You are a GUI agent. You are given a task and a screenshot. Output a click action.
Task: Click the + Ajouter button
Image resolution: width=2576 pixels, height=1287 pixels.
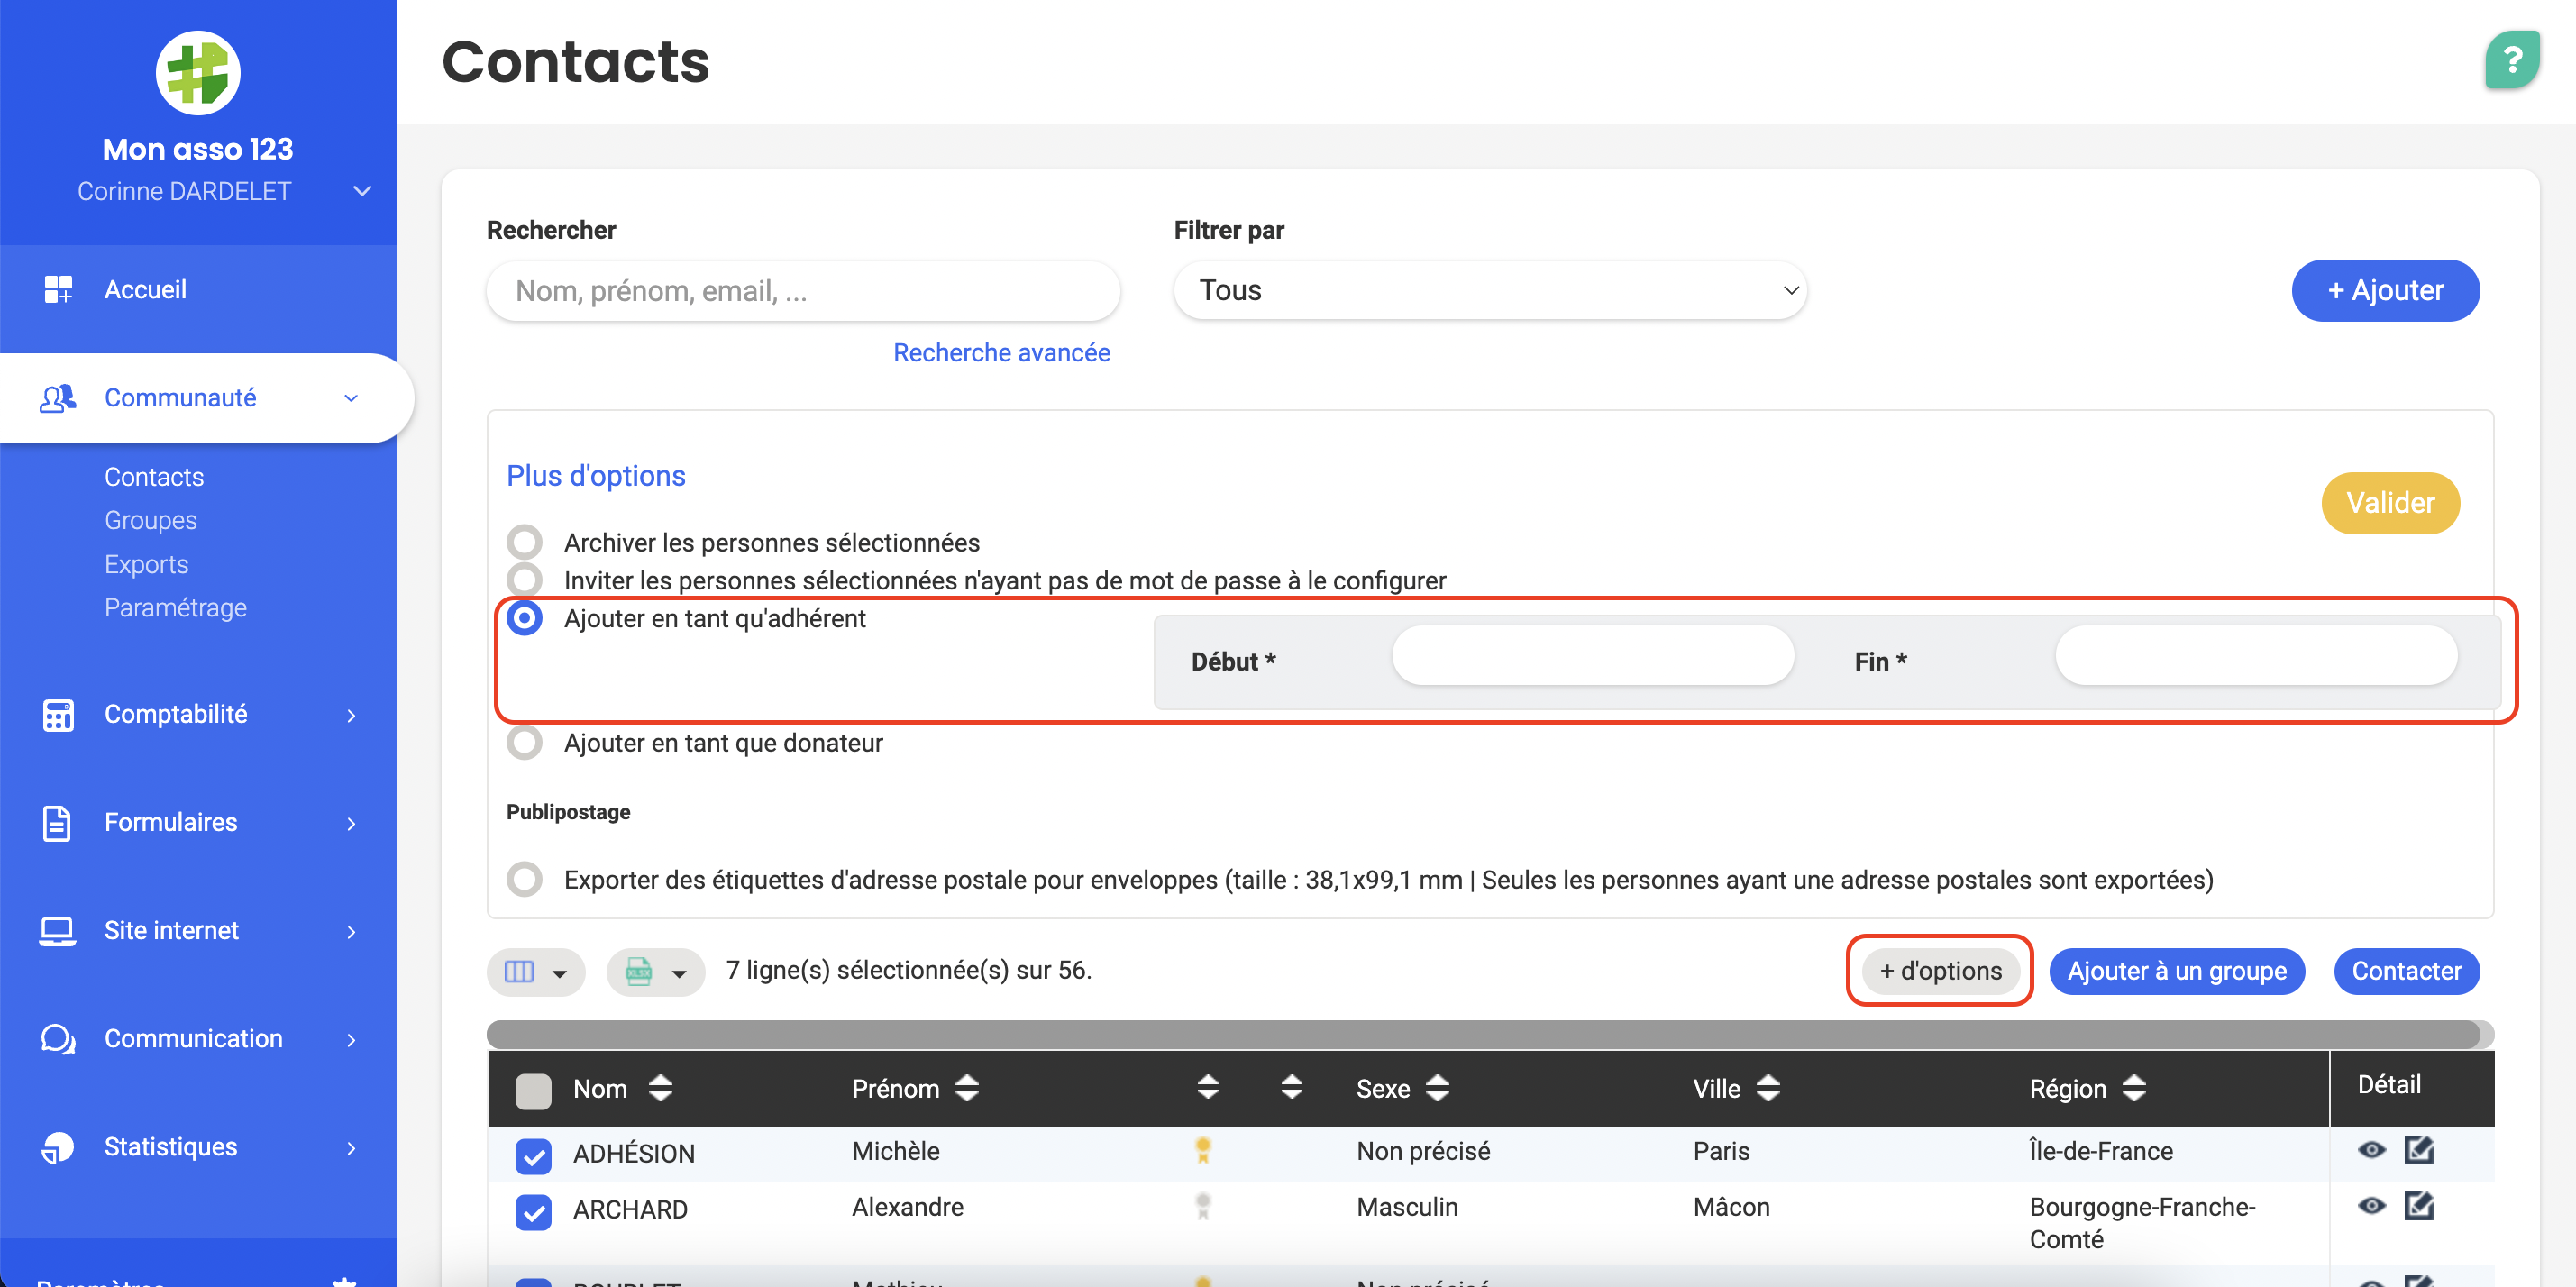pos(2385,290)
